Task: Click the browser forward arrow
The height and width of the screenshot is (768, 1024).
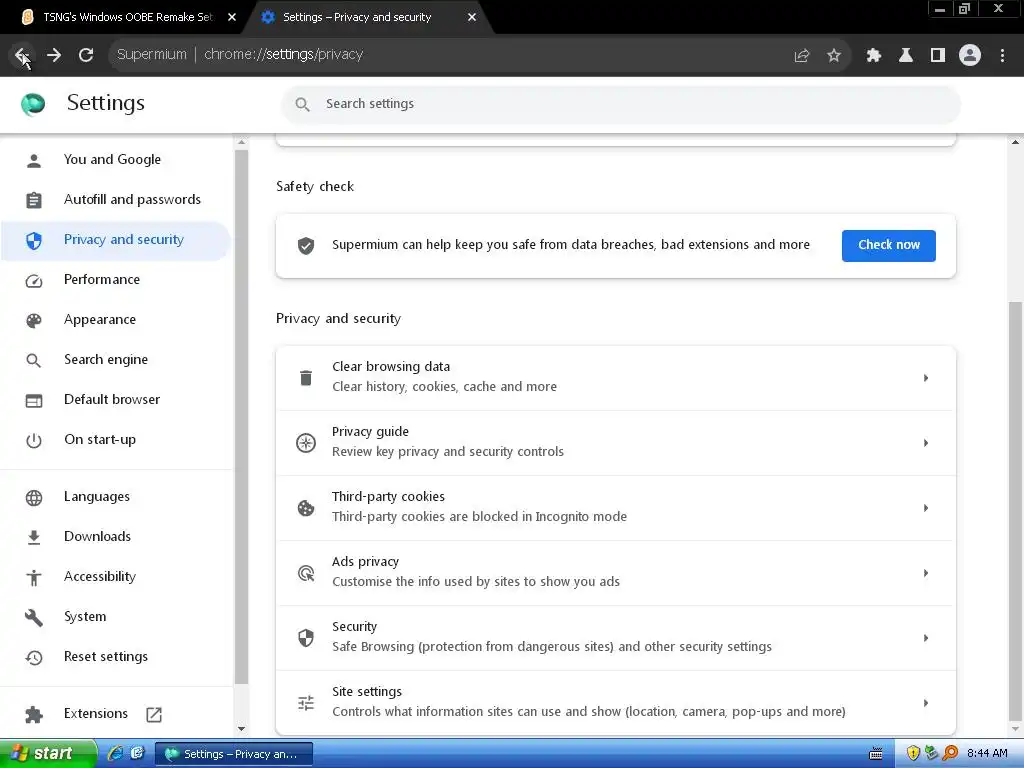Action: click(54, 55)
